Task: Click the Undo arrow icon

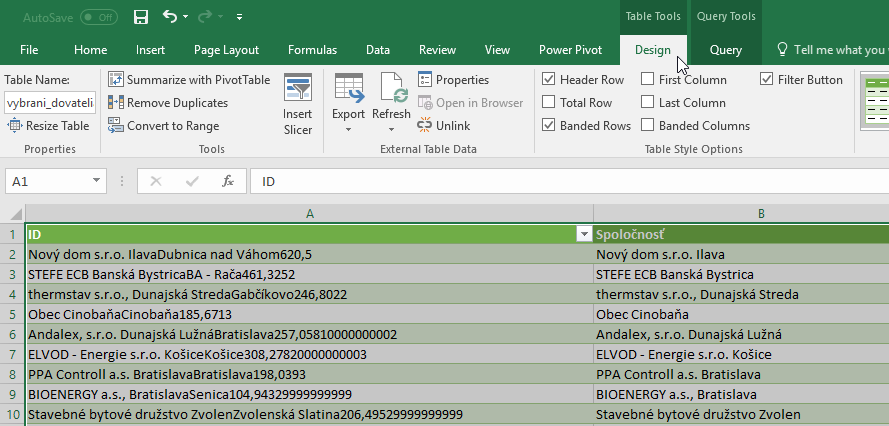Action: coord(170,16)
